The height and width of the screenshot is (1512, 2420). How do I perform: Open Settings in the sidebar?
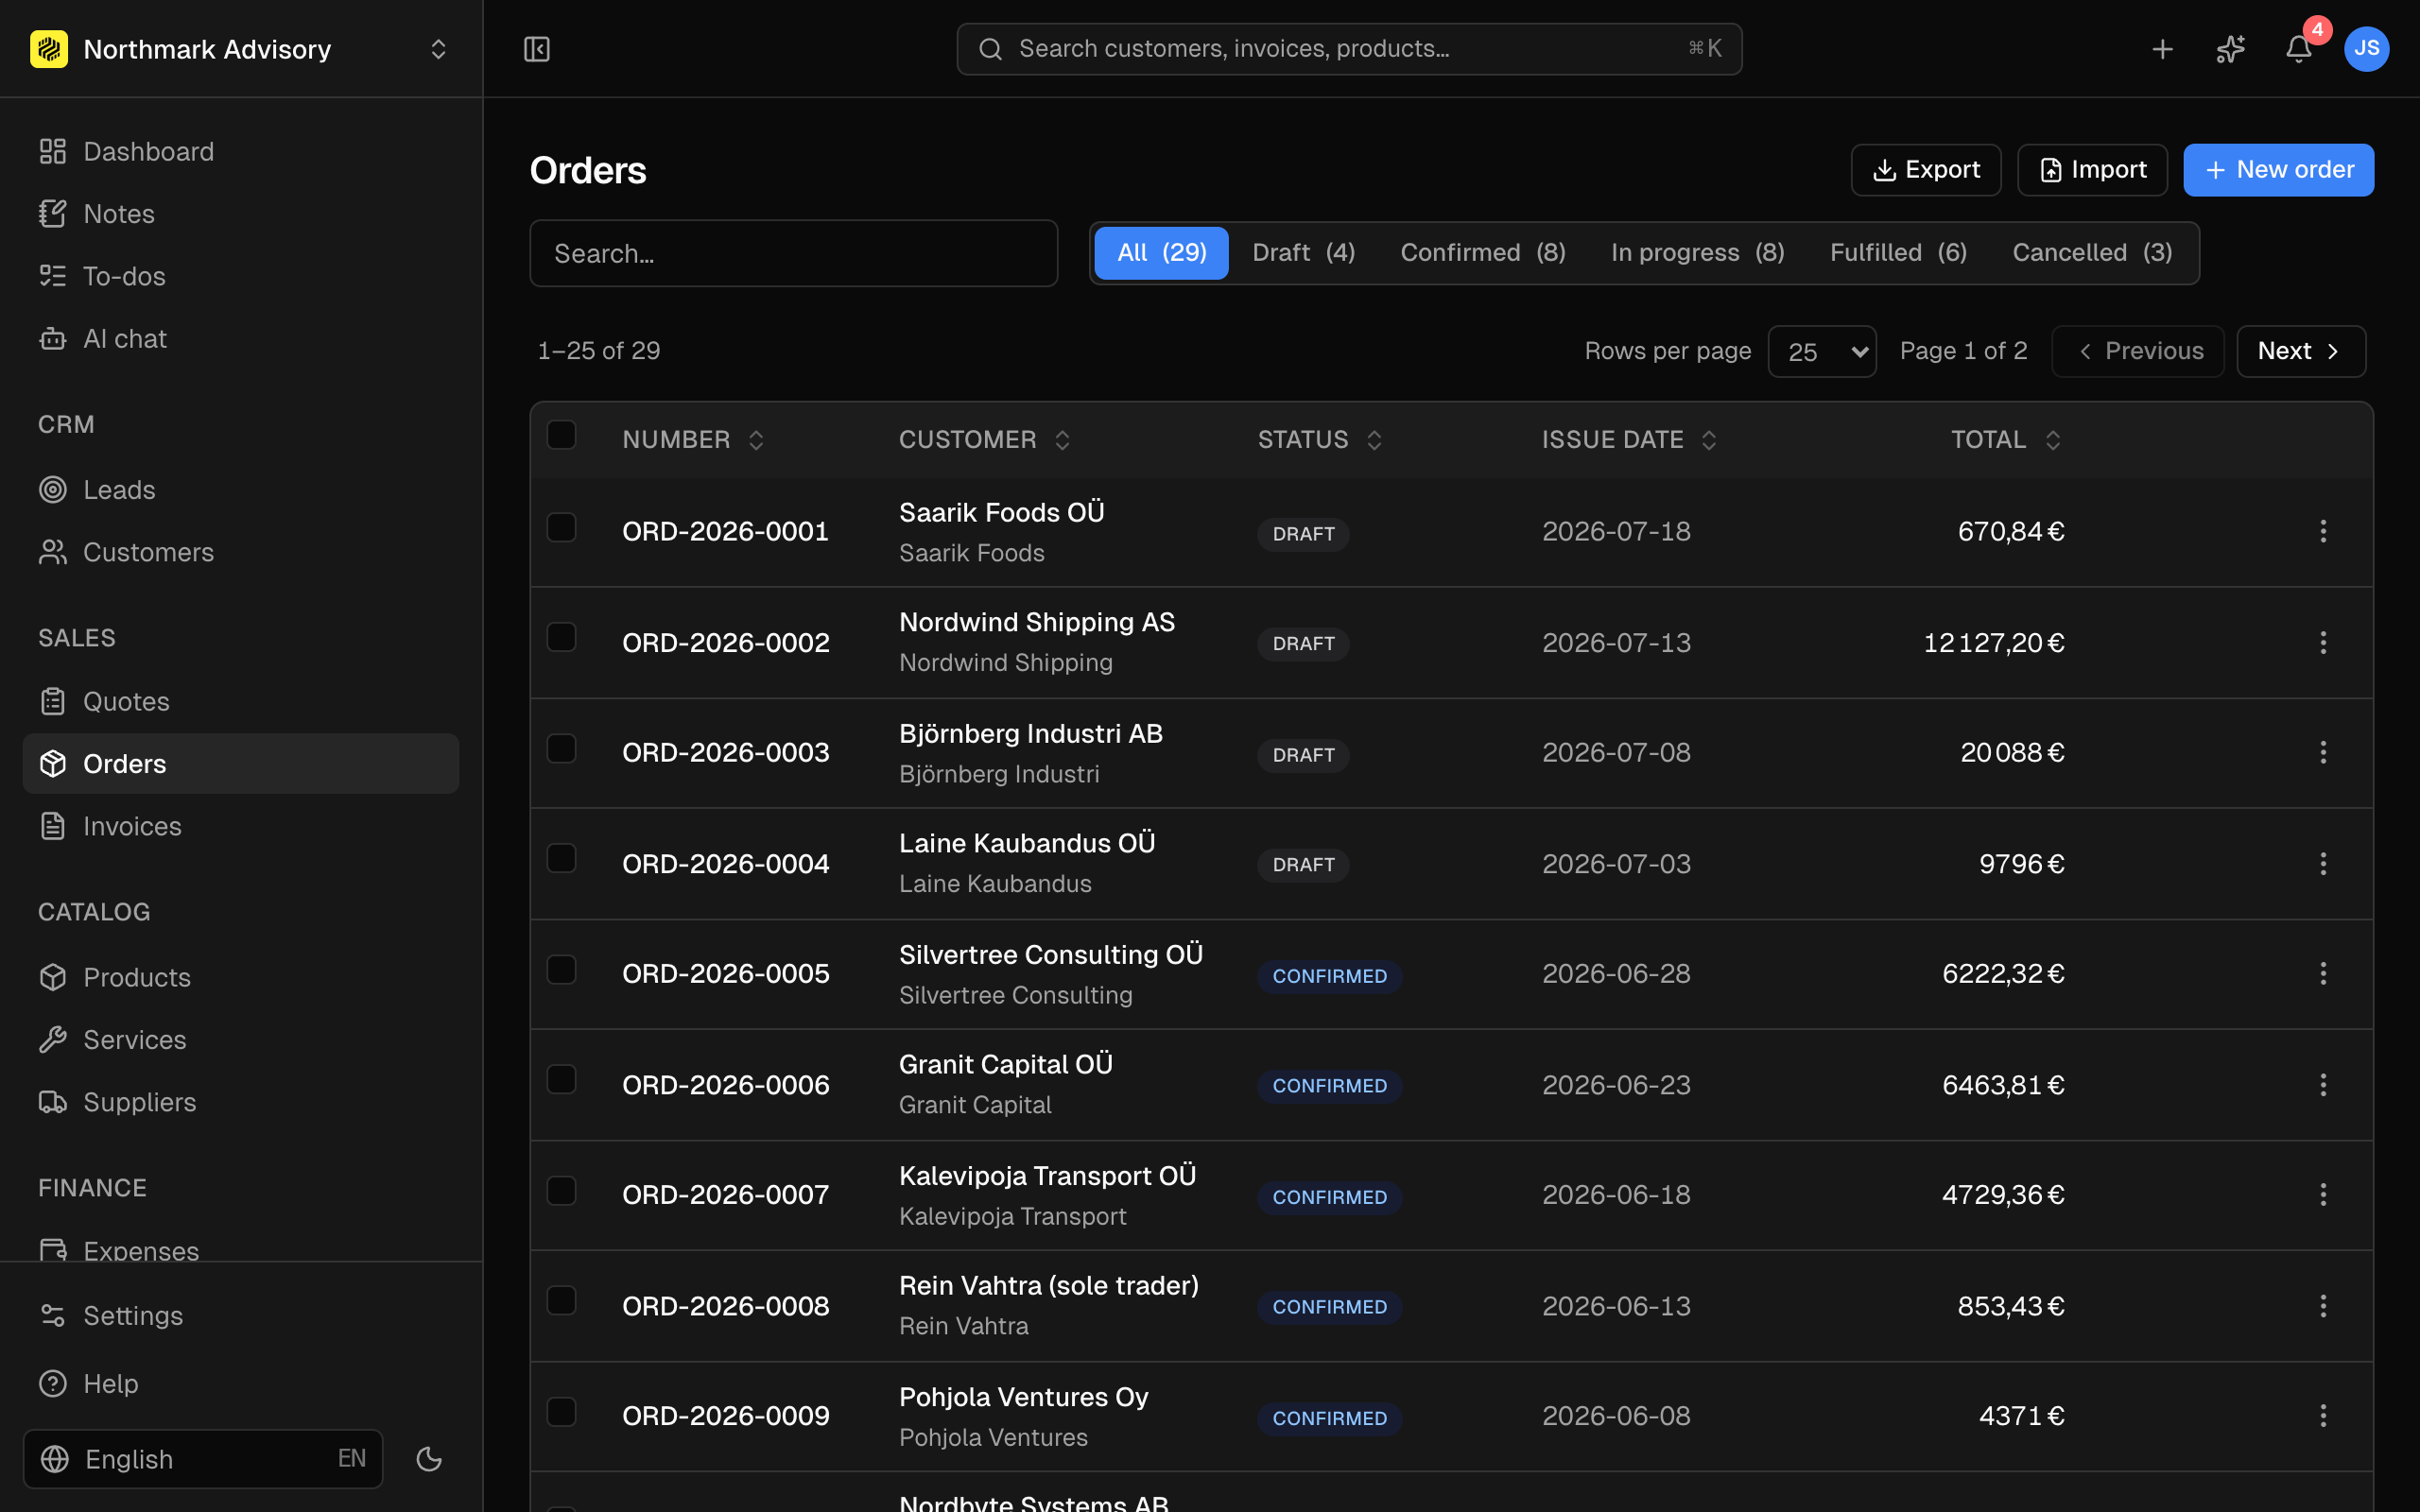click(240, 1315)
